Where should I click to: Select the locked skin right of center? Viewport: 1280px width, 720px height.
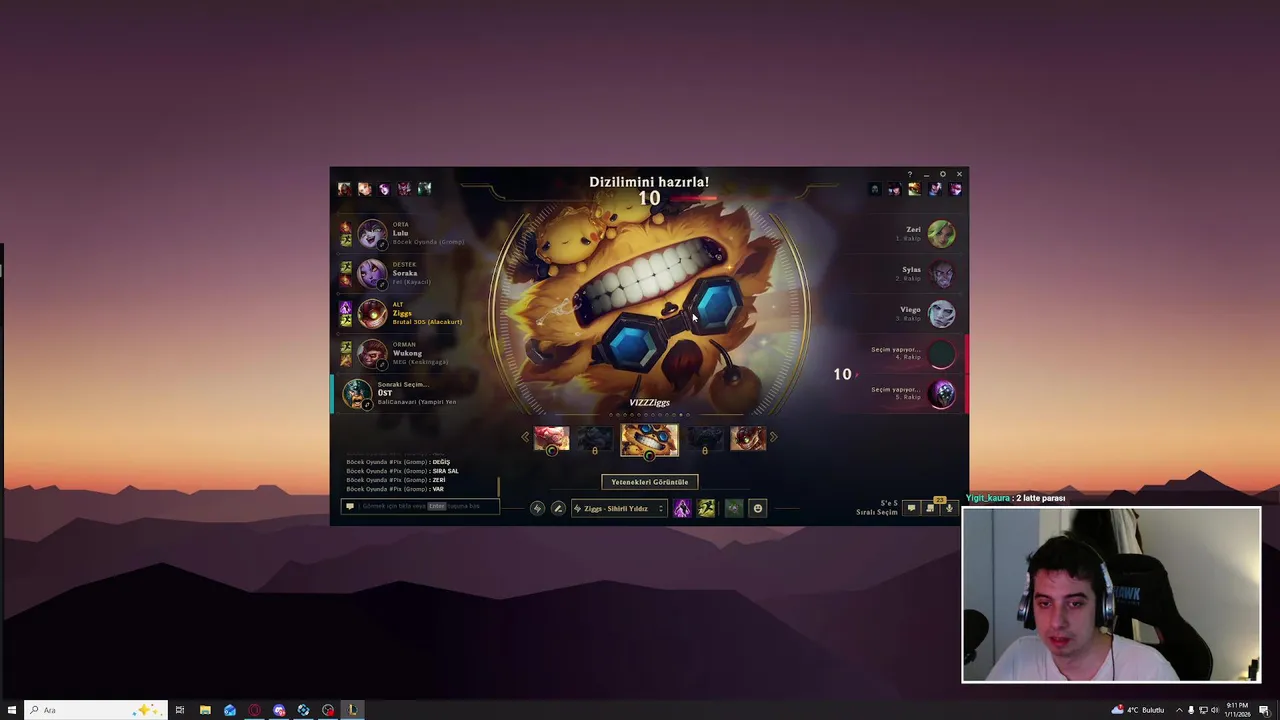tap(704, 438)
